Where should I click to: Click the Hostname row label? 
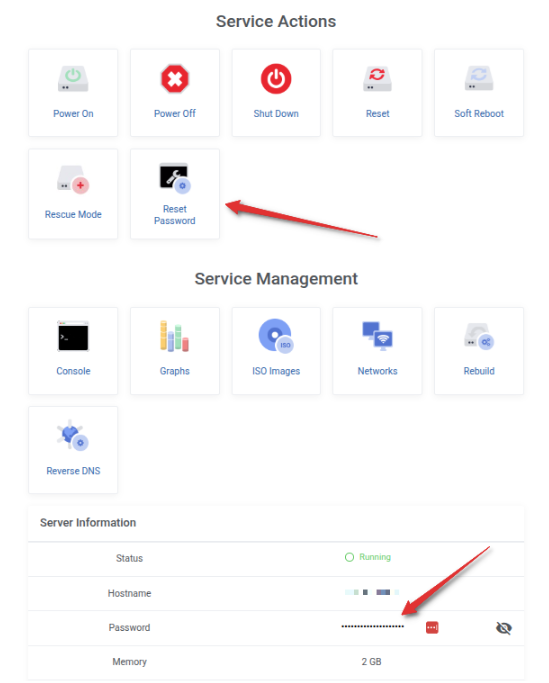click(x=129, y=593)
